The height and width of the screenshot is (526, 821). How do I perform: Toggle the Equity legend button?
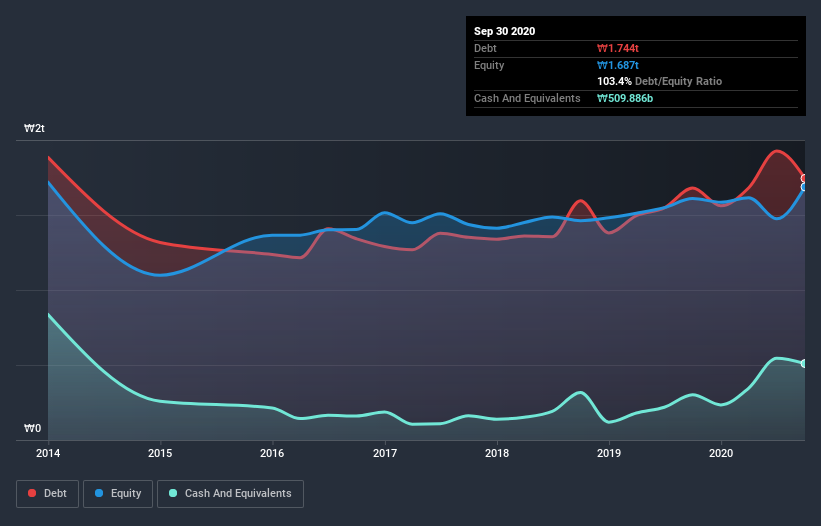click(x=118, y=494)
